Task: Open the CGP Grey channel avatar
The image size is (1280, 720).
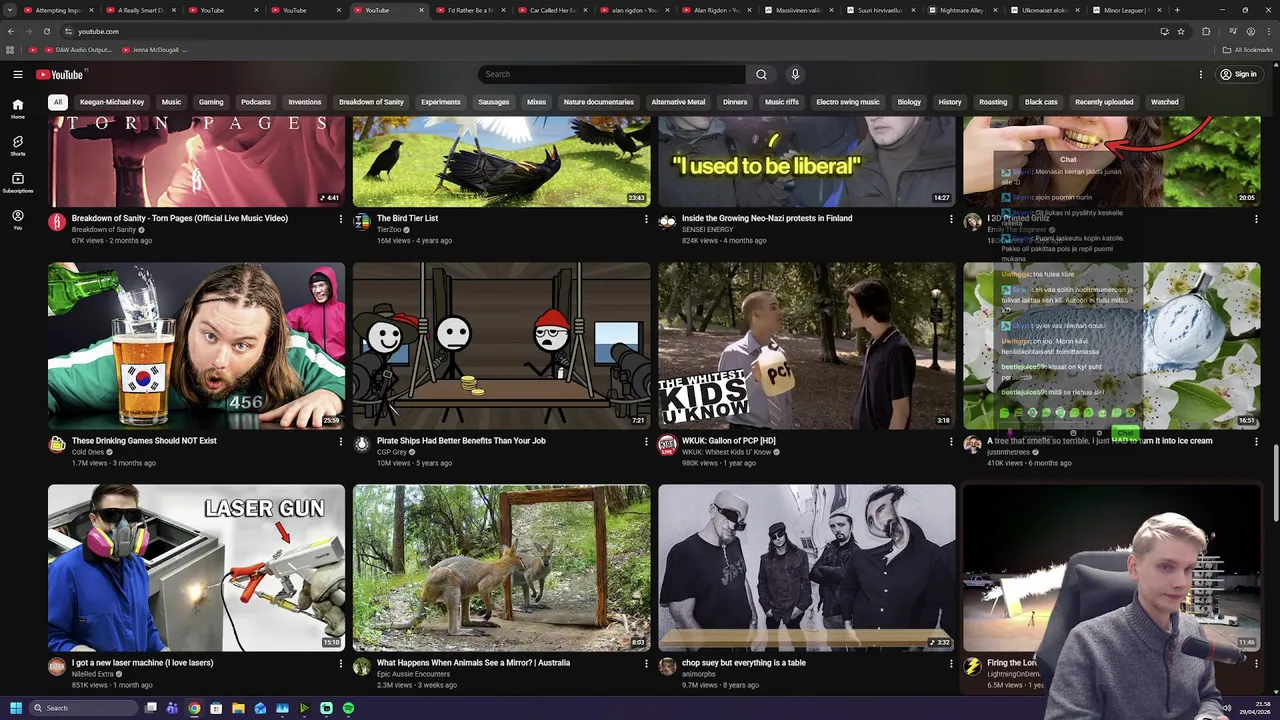Action: 362,444
